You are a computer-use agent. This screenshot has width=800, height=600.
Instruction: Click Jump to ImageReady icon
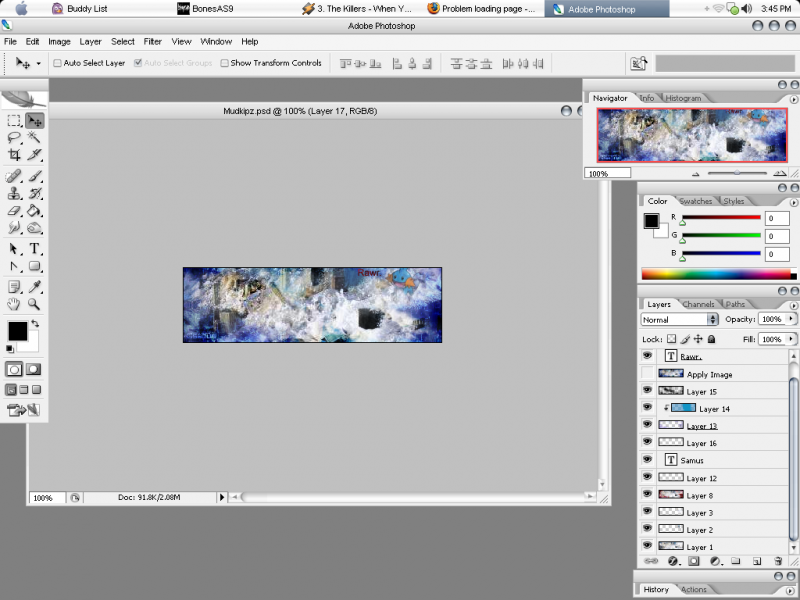(x=23, y=410)
